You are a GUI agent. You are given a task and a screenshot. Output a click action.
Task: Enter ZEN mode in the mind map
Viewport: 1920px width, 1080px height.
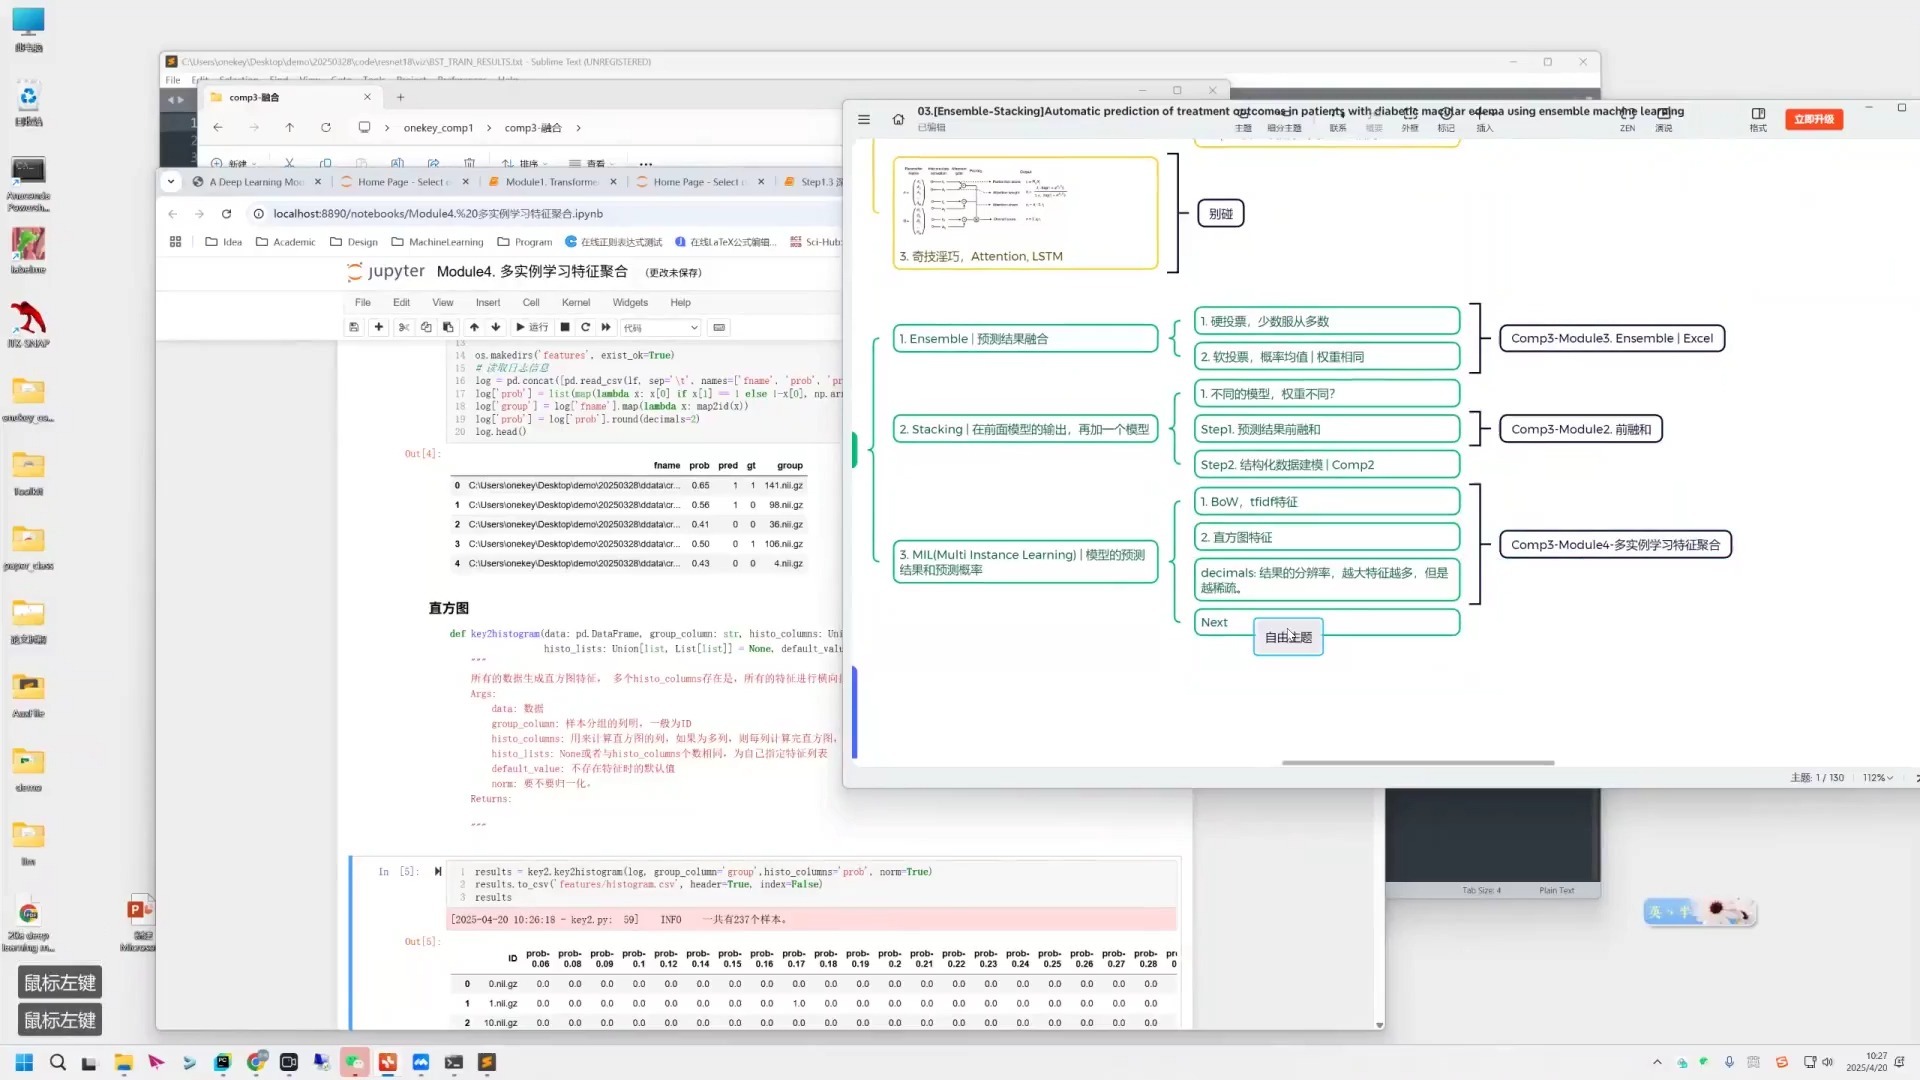point(1628,119)
